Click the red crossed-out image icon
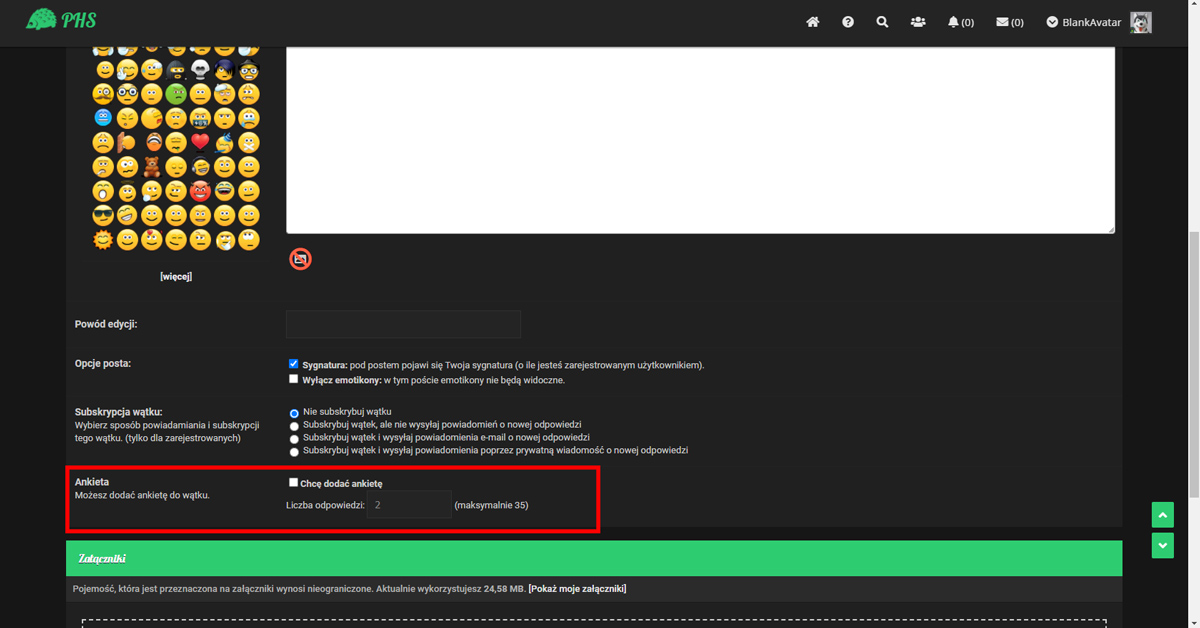1200x628 pixels. pyautogui.click(x=300, y=259)
